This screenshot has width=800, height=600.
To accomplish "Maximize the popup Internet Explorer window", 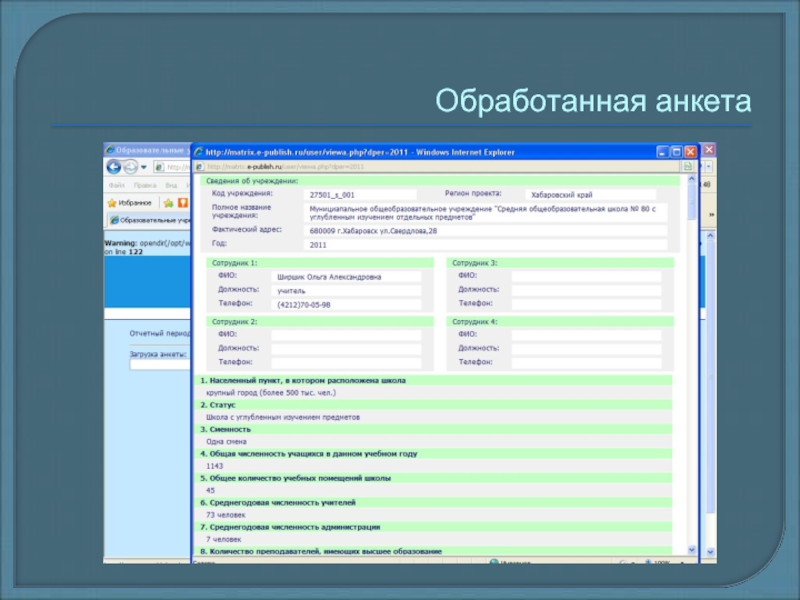I will [x=675, y=152].
